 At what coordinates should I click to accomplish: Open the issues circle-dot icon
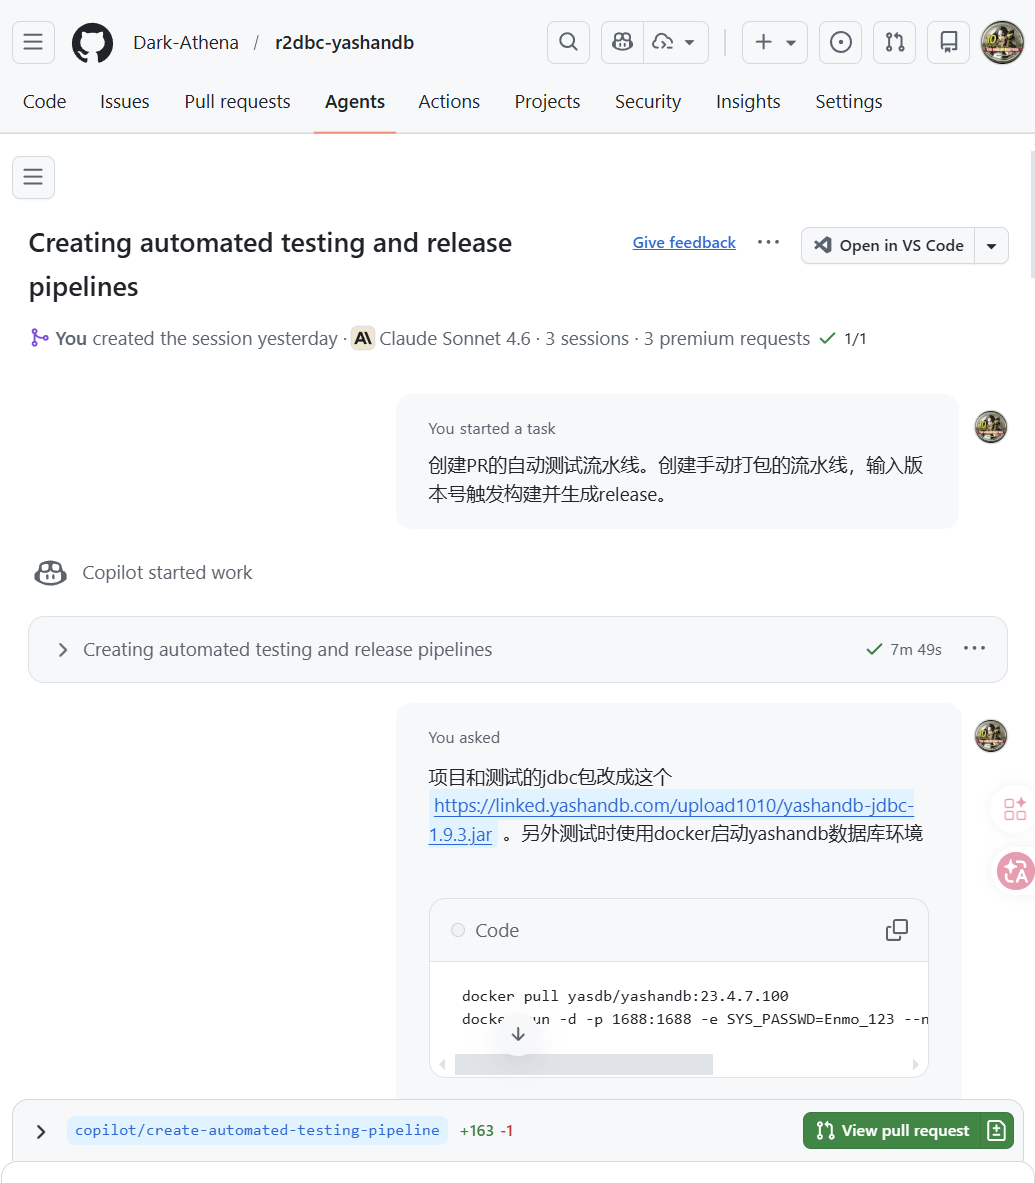coord(841,42)
